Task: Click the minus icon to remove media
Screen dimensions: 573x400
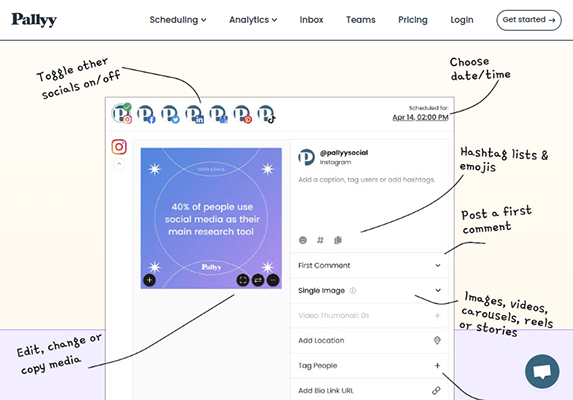Action: pyautogui.click(x=273, y=280)
